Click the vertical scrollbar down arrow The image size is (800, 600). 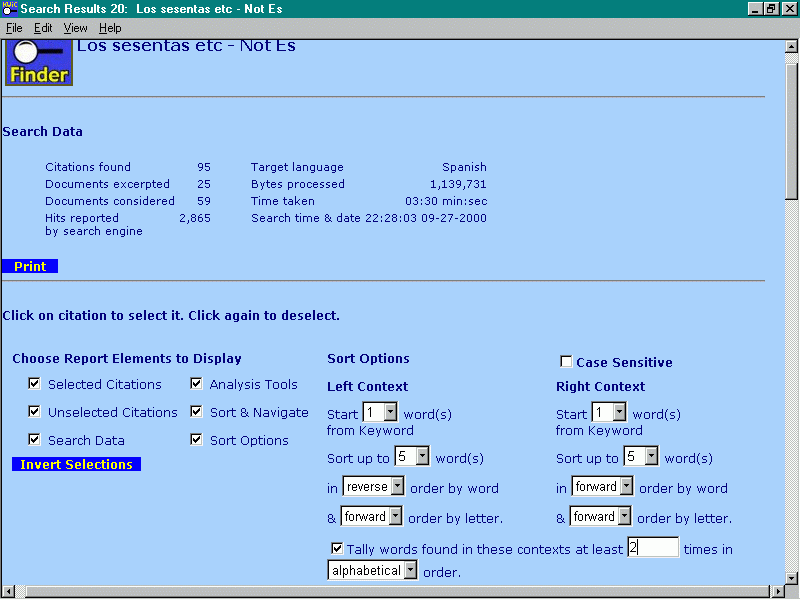(791, 579)
